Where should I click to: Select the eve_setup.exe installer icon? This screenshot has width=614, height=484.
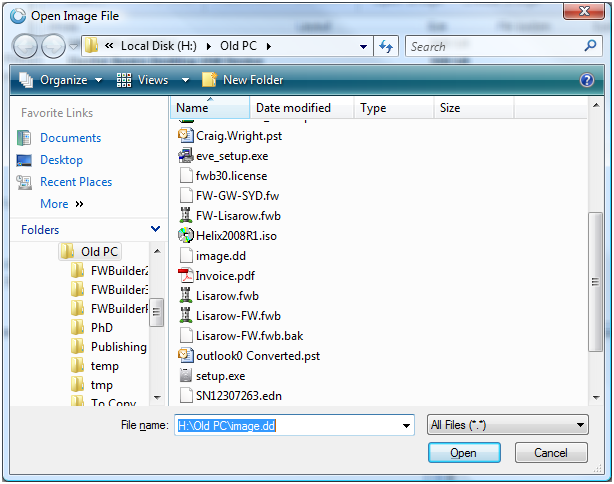[186, 155]
